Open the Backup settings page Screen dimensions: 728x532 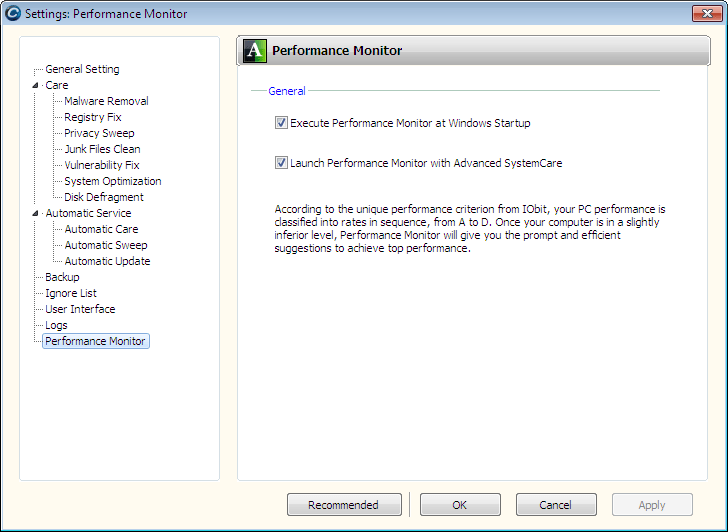[62, 277]
